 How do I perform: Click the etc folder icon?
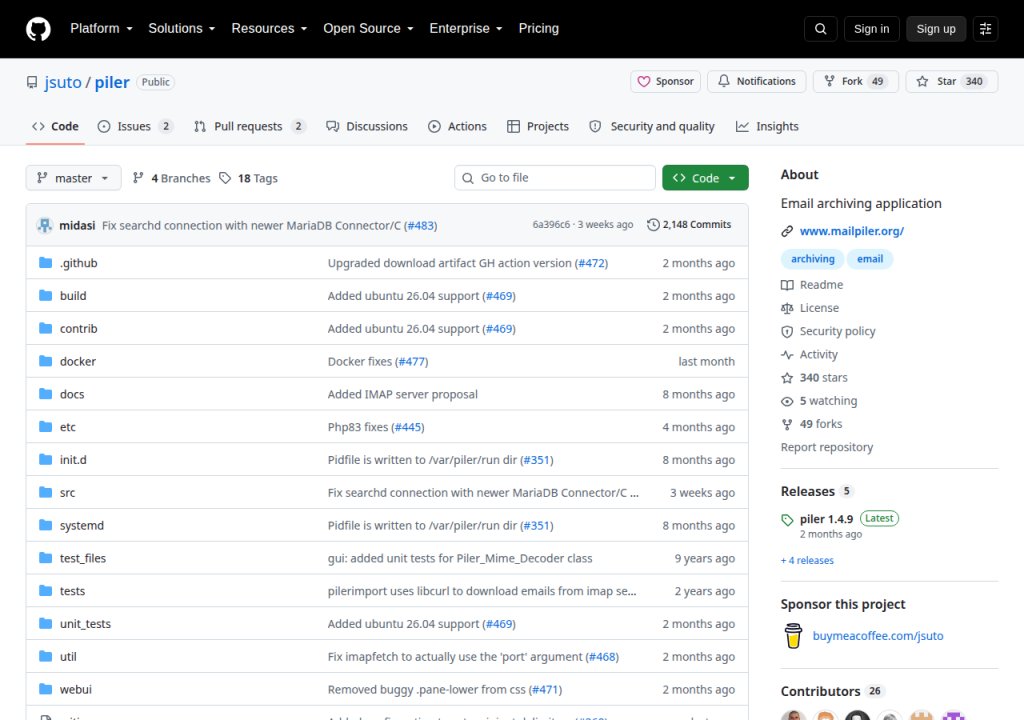45,427
